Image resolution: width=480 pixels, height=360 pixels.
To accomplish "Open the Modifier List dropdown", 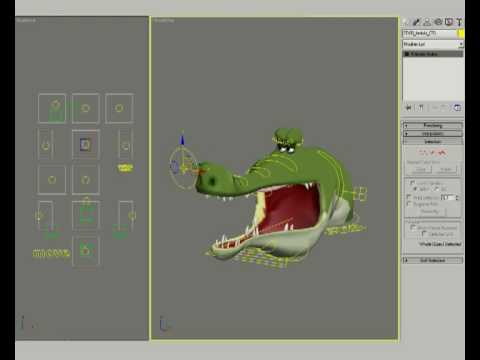I will click(433, 44).
